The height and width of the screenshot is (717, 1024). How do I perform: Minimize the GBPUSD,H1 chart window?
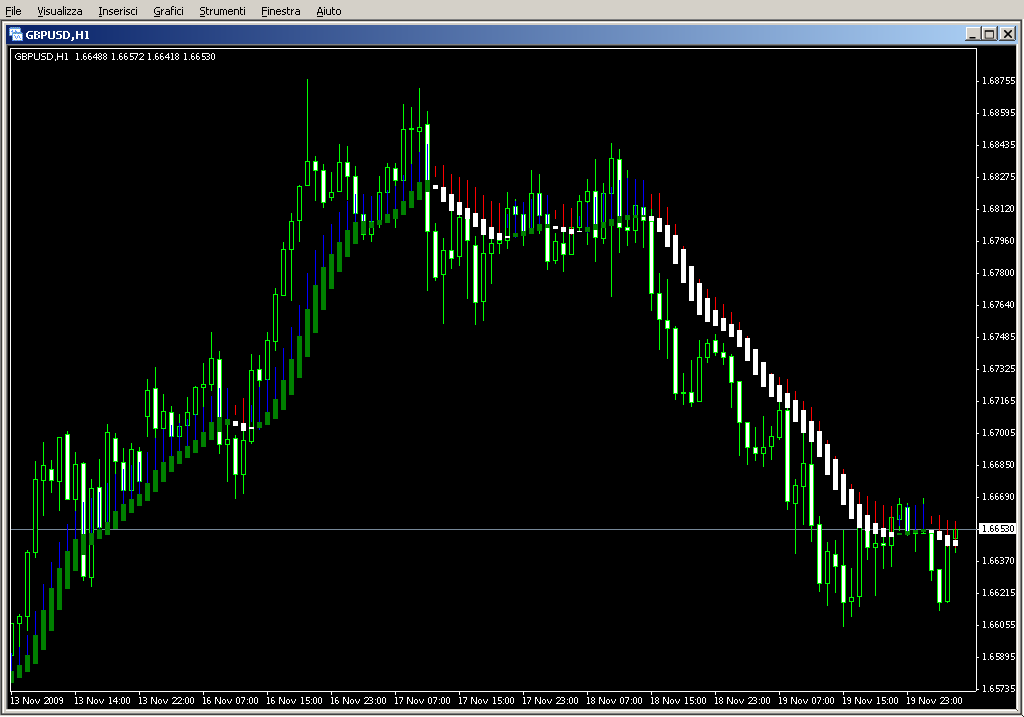[973, 34]
